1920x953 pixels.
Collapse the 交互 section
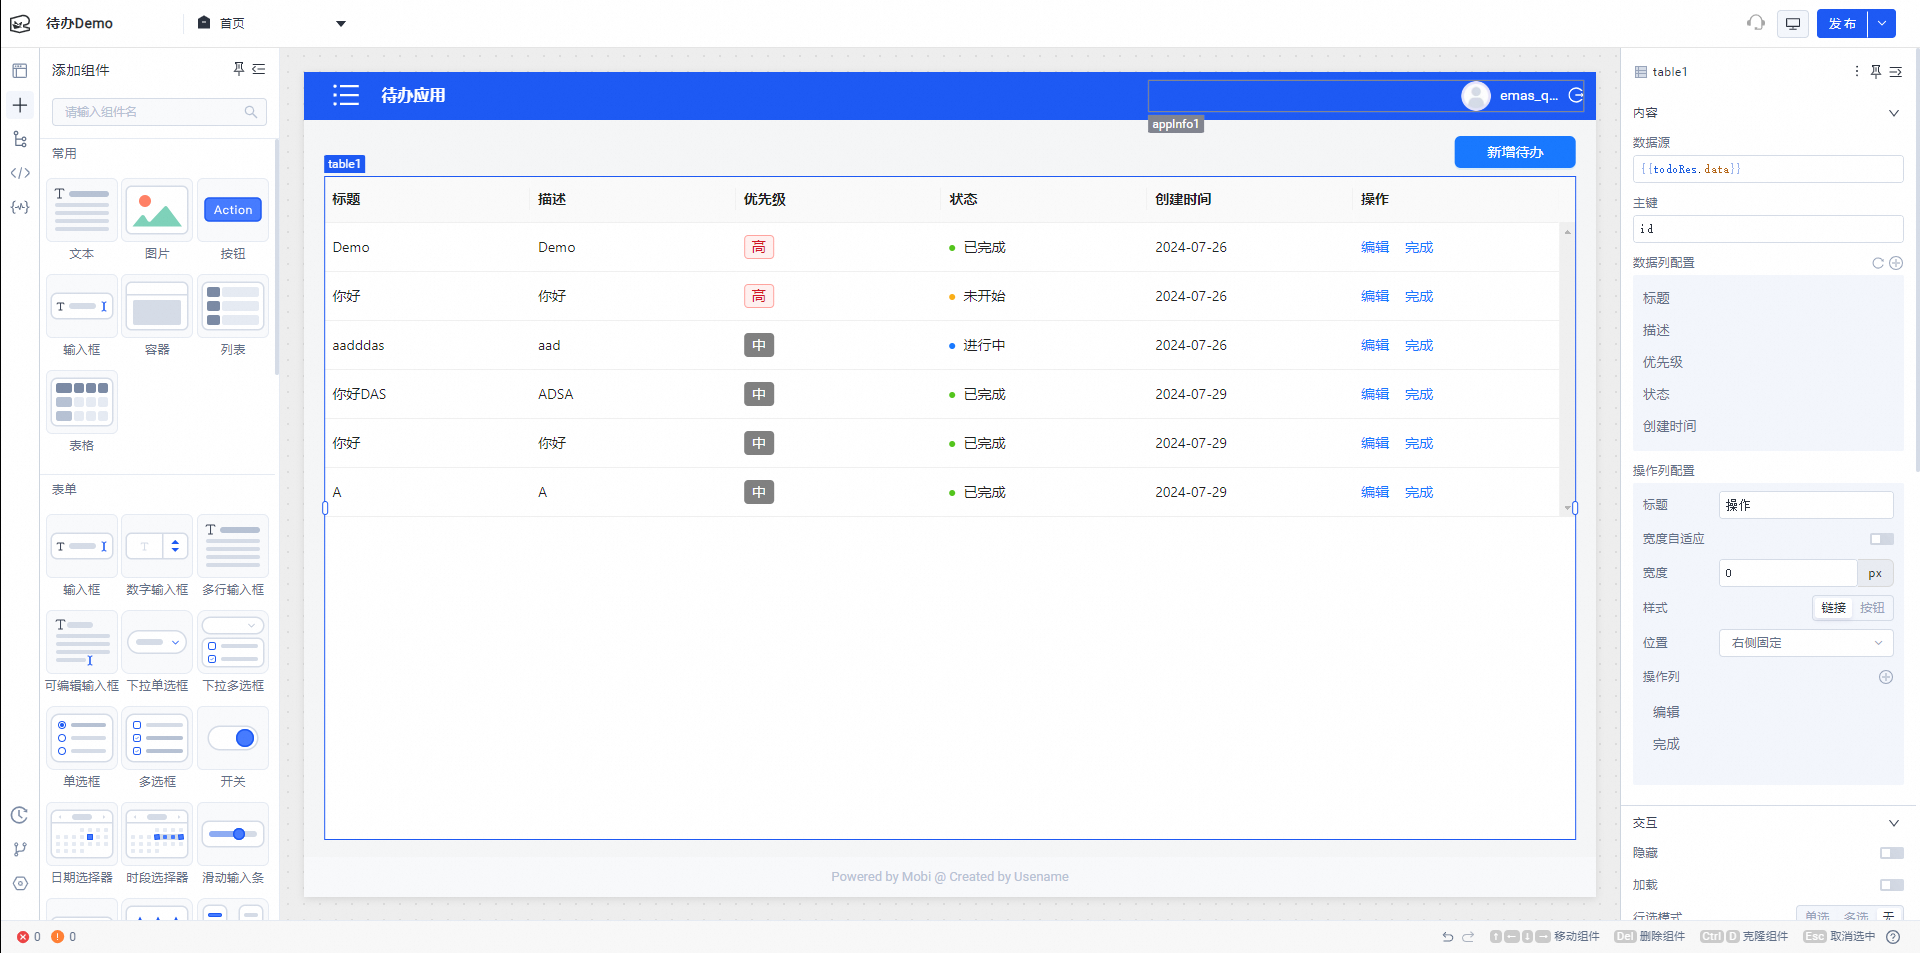click(1893, 823)
